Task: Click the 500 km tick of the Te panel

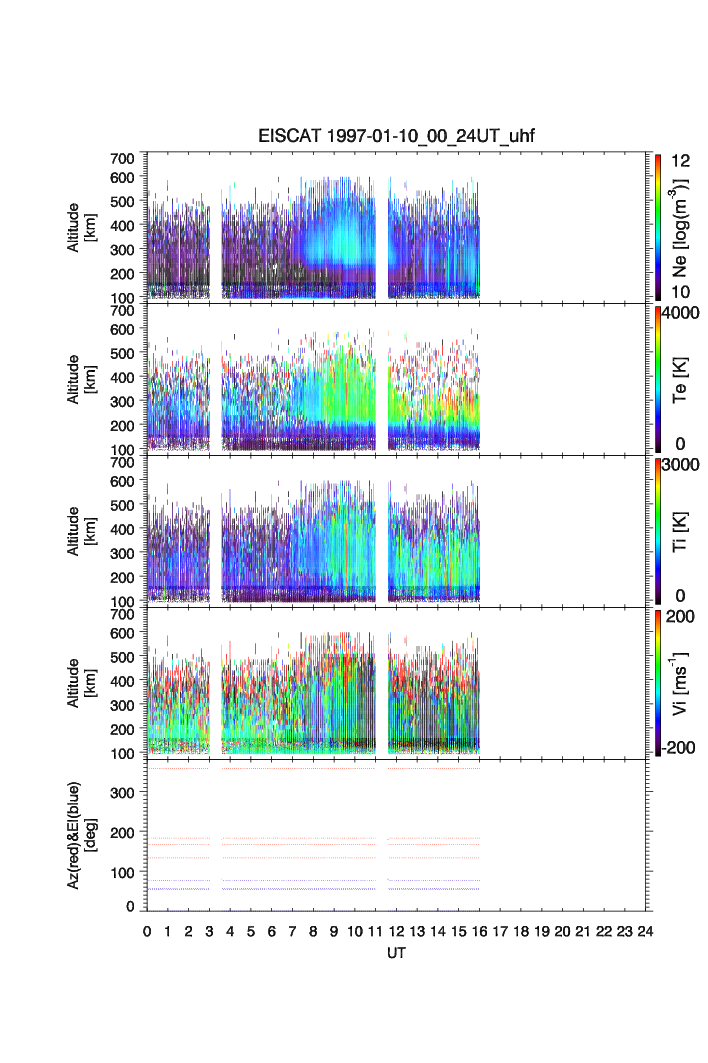Action: pyautogui.click(x=122, y=353)
